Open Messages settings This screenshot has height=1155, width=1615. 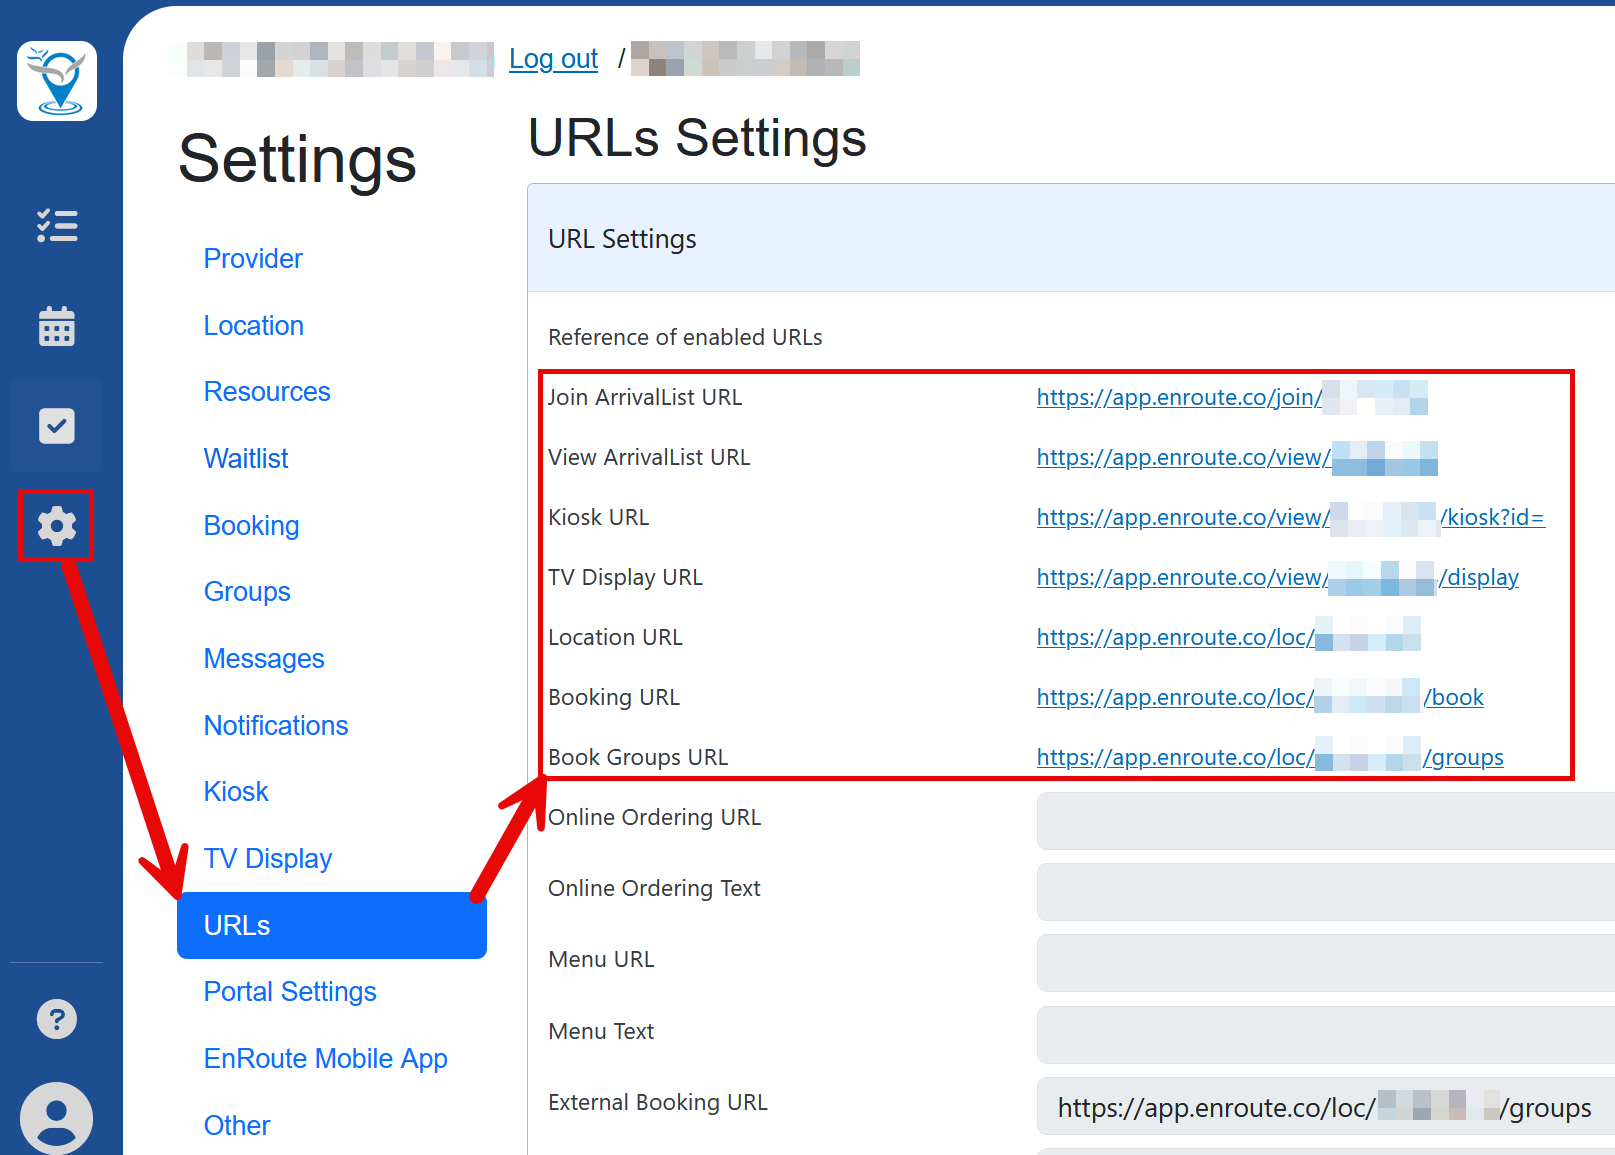pos(264,659)
